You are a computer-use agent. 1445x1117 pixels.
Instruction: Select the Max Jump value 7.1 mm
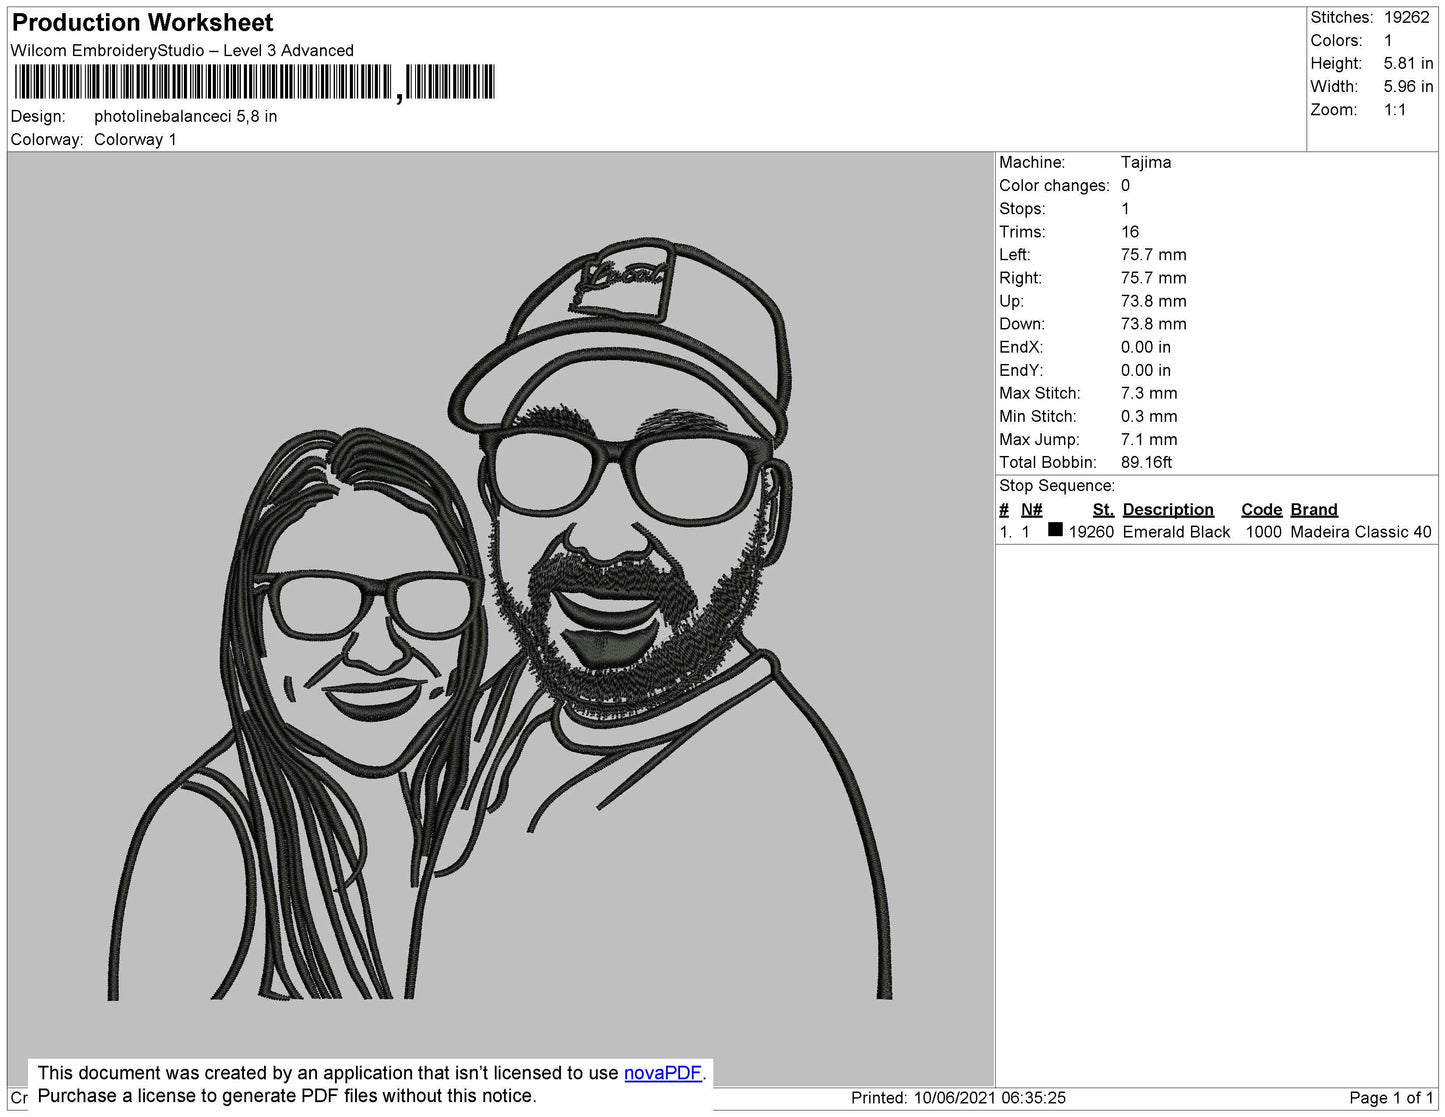(x=1149, y=439)
